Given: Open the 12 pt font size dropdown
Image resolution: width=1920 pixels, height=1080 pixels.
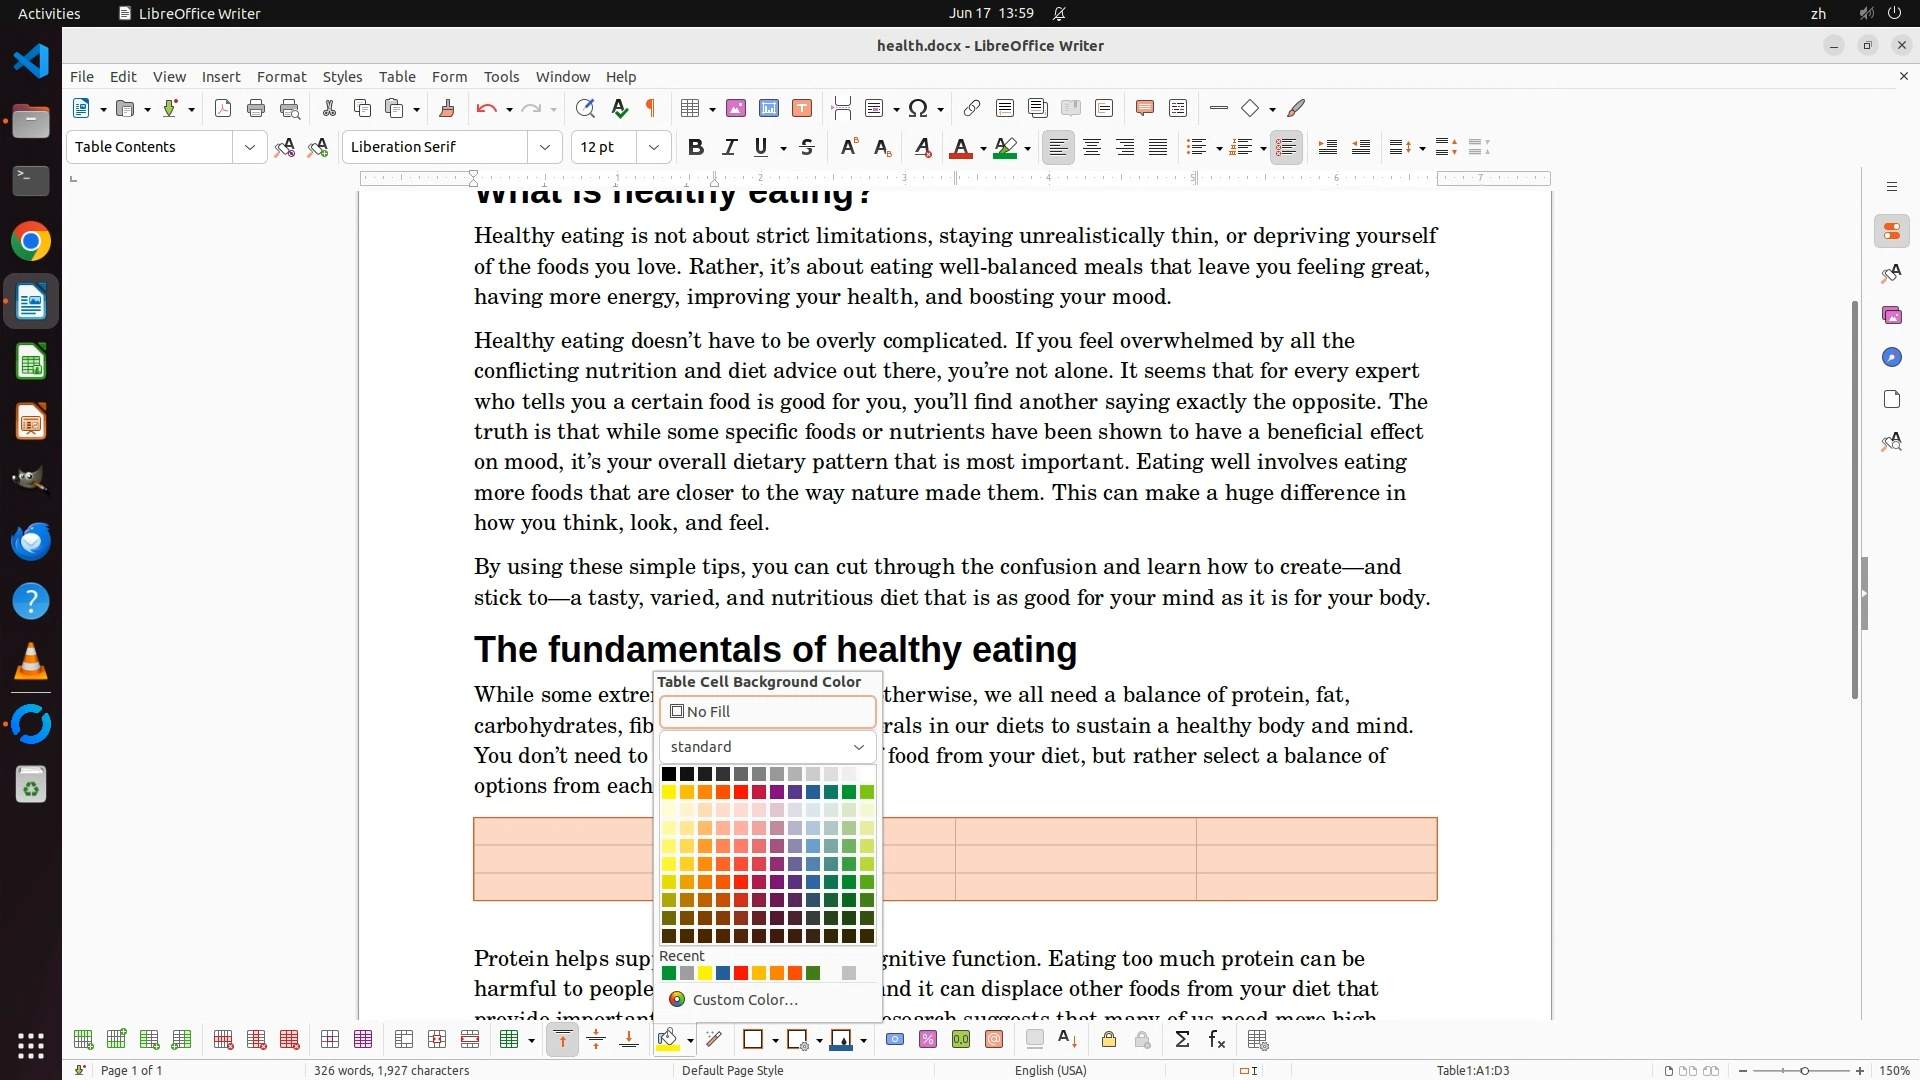Looking at the screenshot, I should 654,148.
